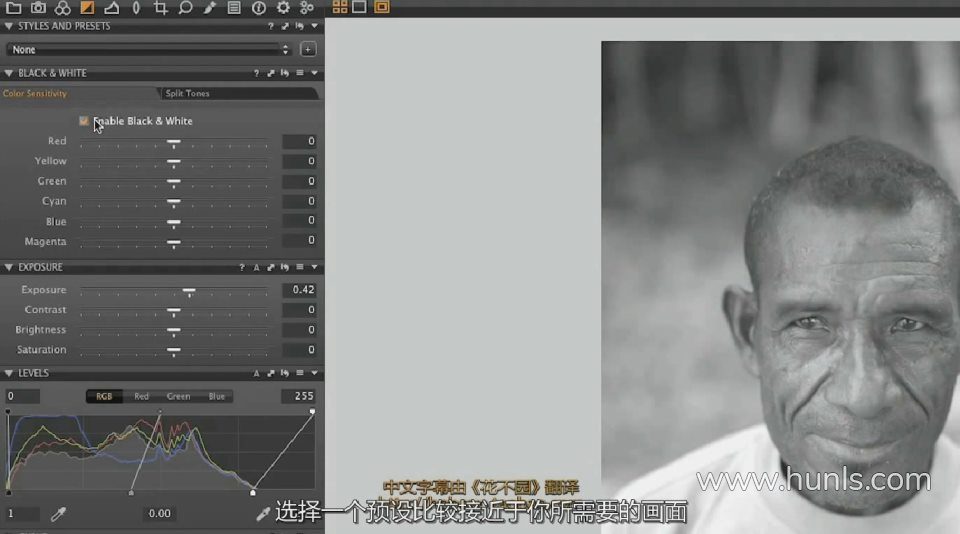Click the portrait in the viewer
This screenshot has height=534, width=960.
point(781,288)
